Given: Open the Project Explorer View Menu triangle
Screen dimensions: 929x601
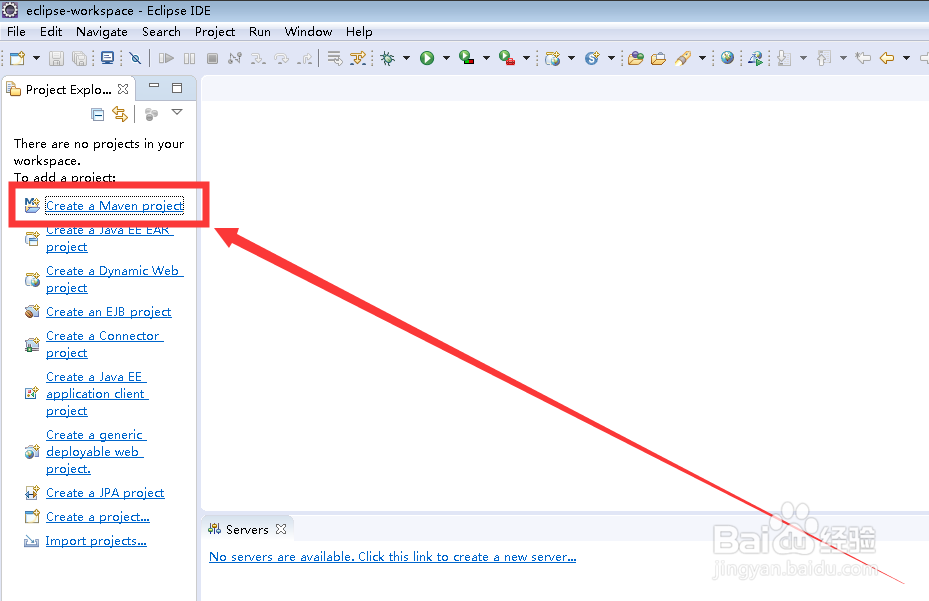Looking at the screenshot, I should pos(177,112).
